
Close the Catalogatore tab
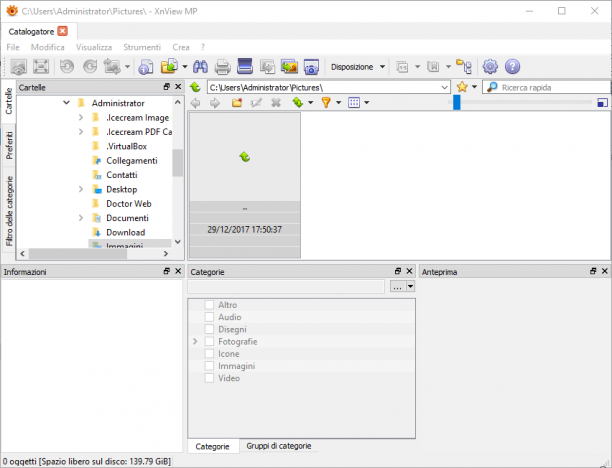click(x=62, y=31)
